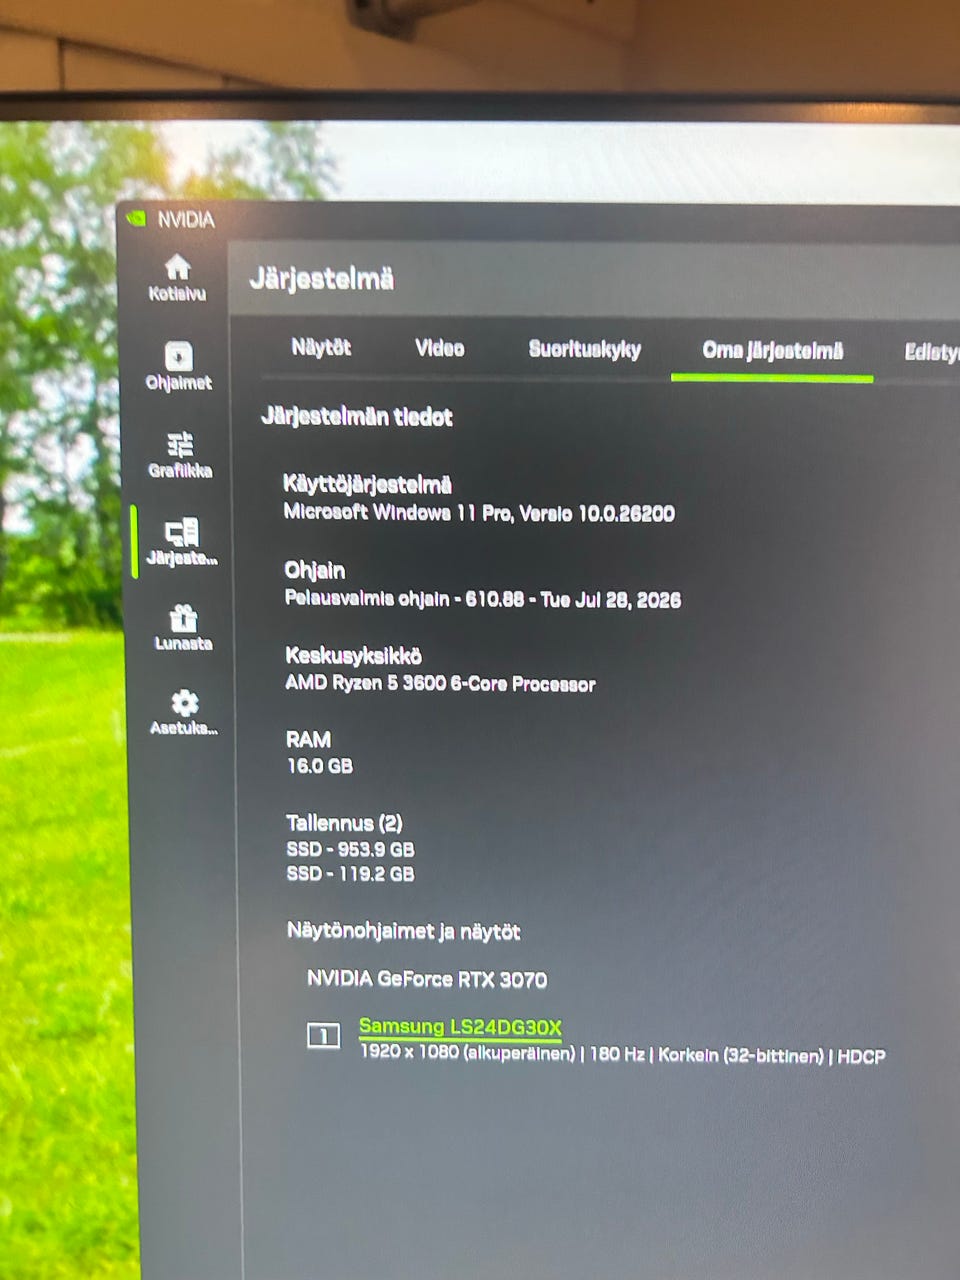The image size is (960, 1280).
Task: Click the NVIDIA GeForce RTX 3070 entry
Action: coord(427,979)
